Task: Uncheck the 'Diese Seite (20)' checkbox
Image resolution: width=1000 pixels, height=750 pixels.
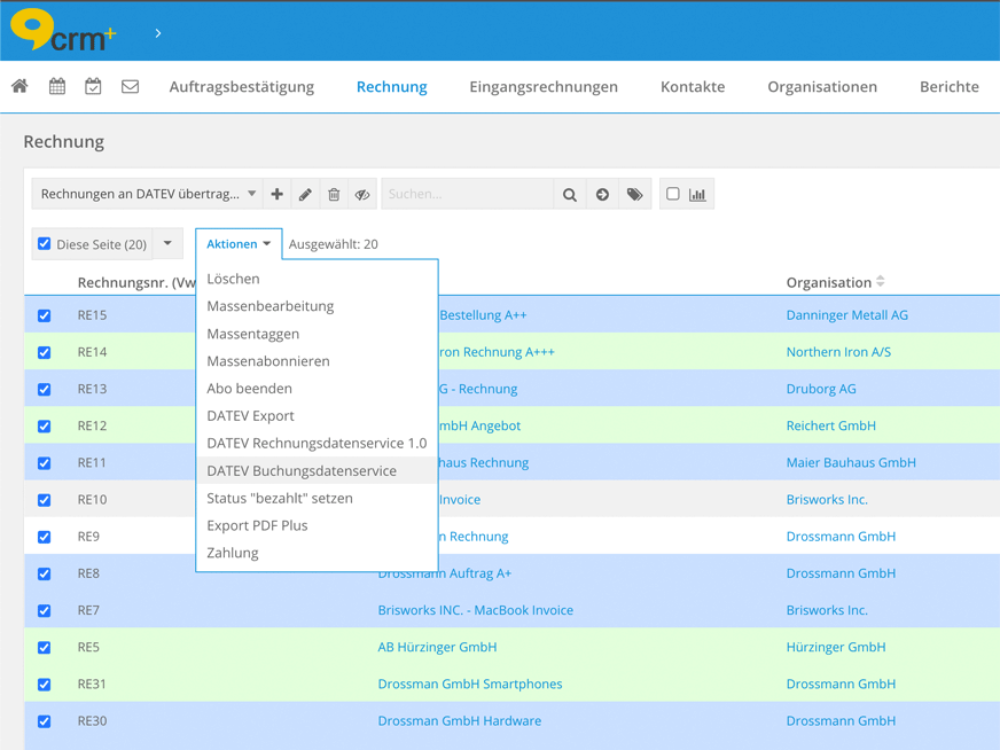Action: (44, 244)
